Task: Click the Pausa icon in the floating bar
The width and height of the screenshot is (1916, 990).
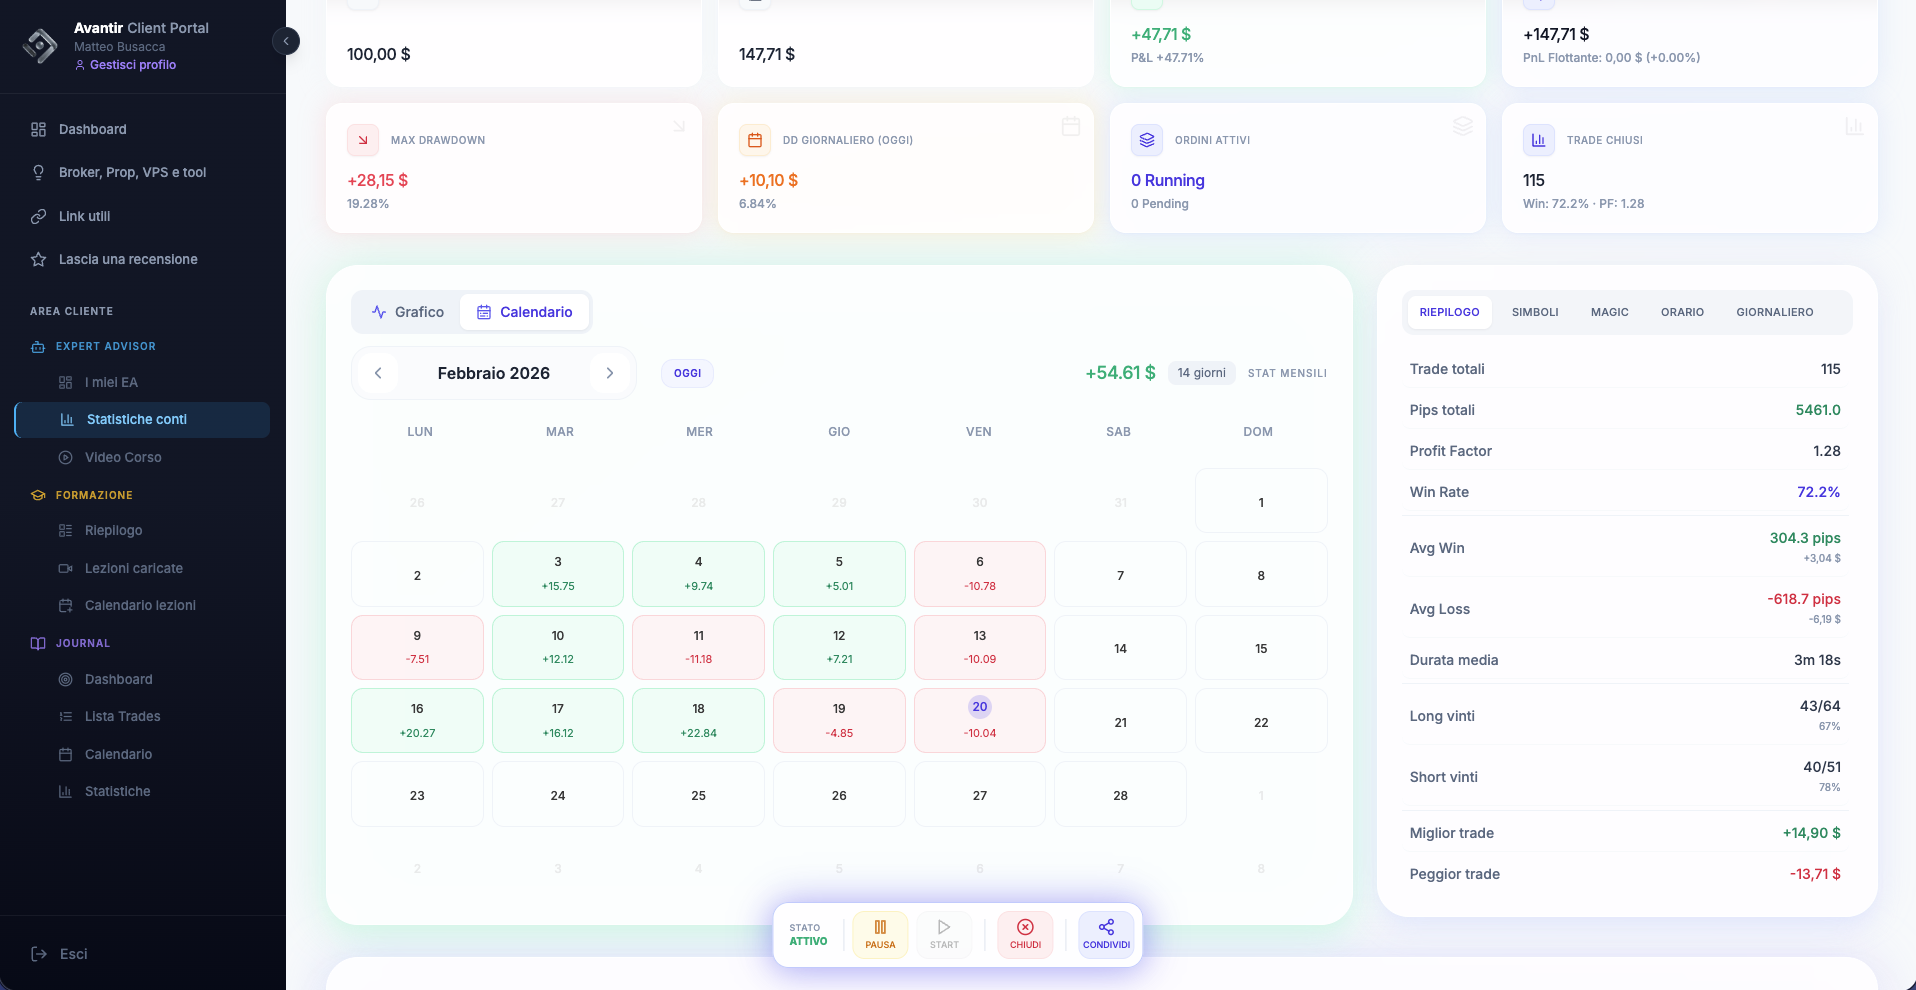Action: [880, 934]
